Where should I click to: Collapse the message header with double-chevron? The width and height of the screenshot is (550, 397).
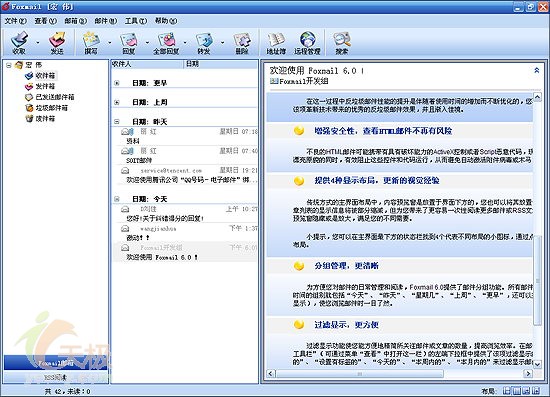point(536,70)
